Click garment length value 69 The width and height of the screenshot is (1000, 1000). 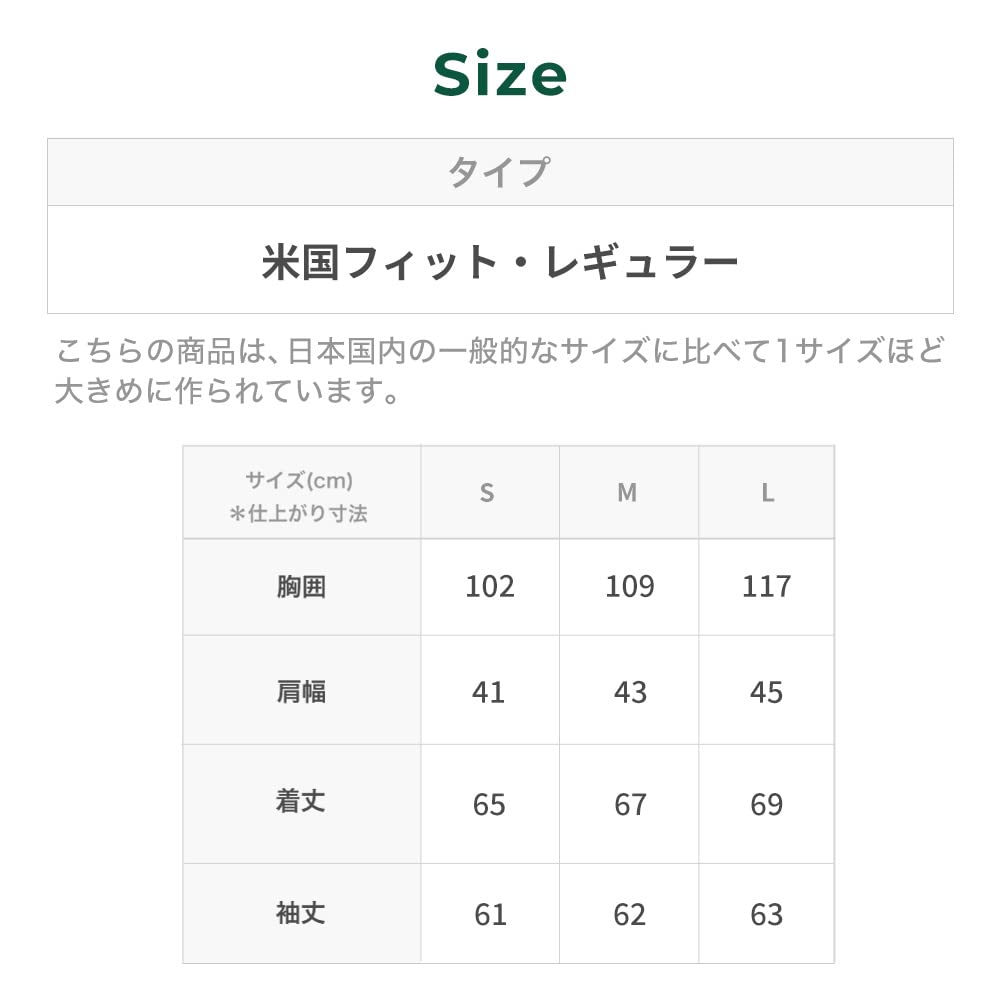tap(767, 804)
